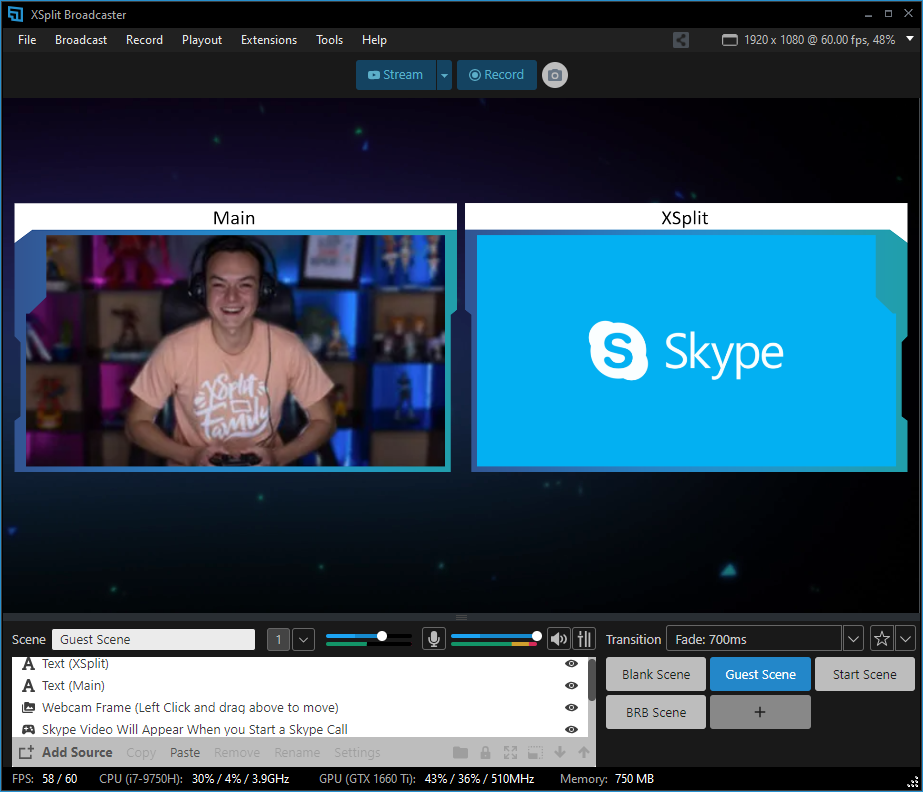Expand the dropdown next to the star

pyautogui.click(x=905, y=639)
